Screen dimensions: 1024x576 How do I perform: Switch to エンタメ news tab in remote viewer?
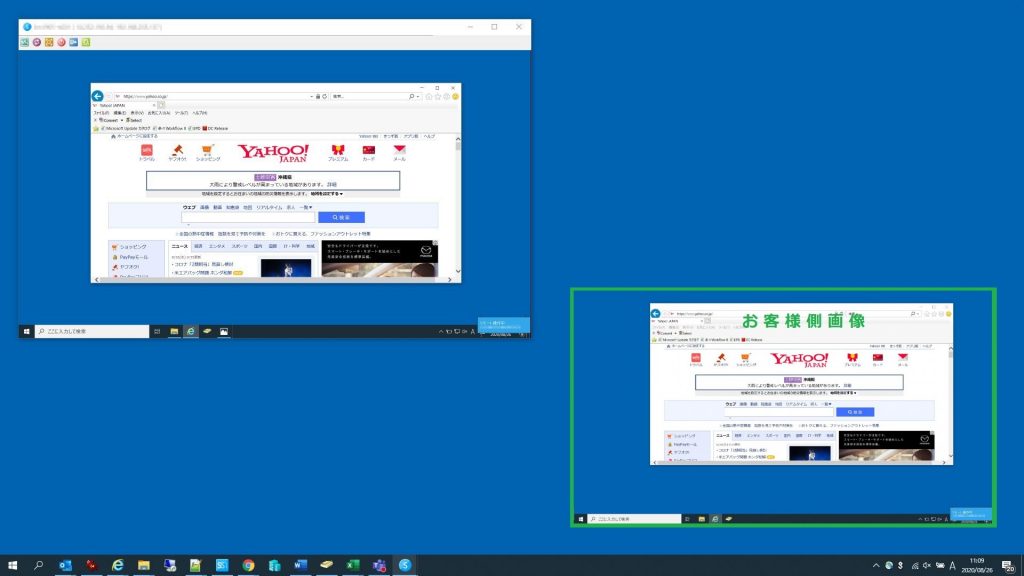(x=216, y=246)
